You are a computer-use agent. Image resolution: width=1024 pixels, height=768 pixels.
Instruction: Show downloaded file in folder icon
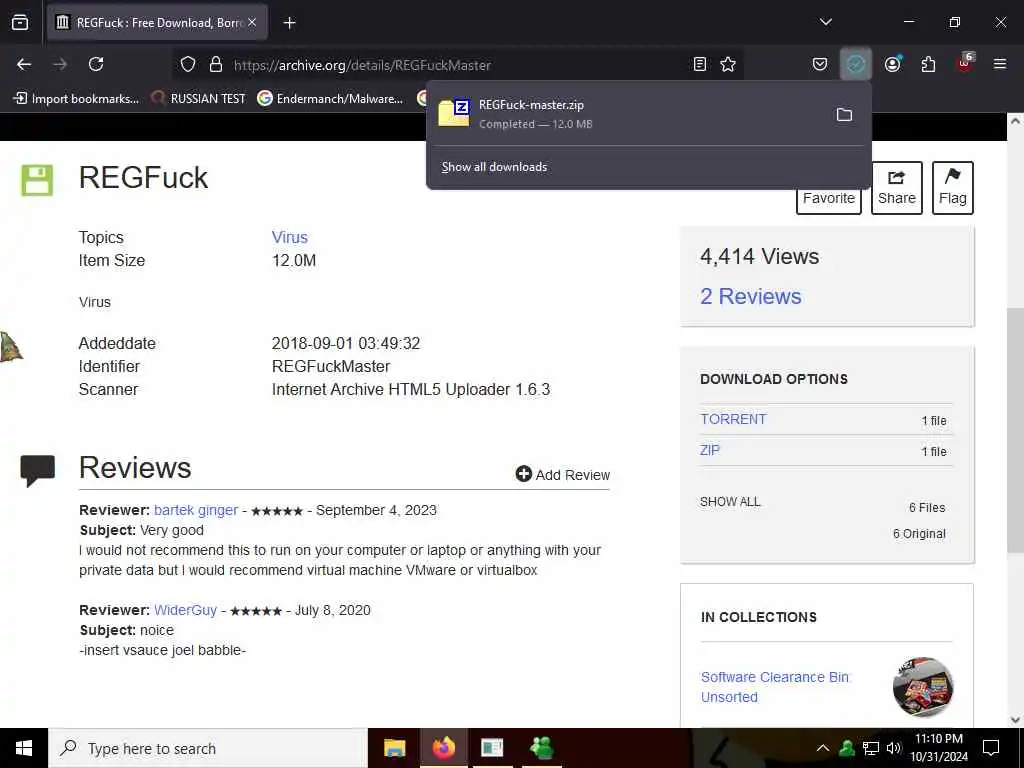844,115
